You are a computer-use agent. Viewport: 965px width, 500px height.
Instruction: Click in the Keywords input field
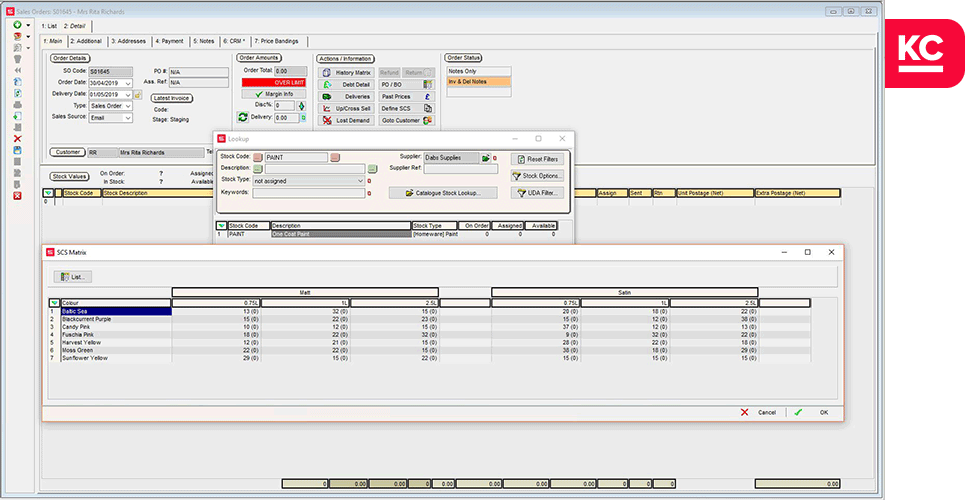[x=308, y=193]
